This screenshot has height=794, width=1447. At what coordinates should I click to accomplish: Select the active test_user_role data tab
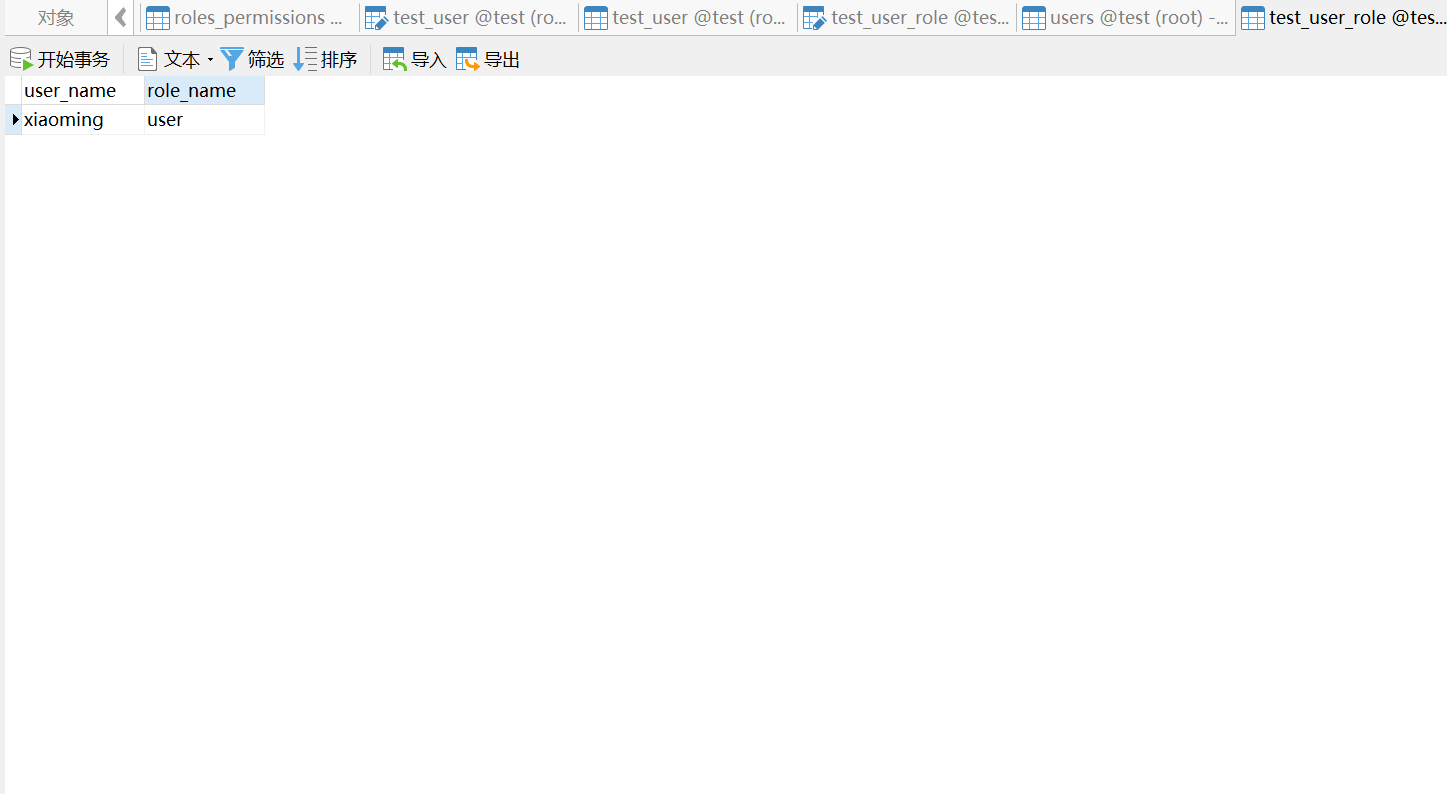coord(1341,18)
